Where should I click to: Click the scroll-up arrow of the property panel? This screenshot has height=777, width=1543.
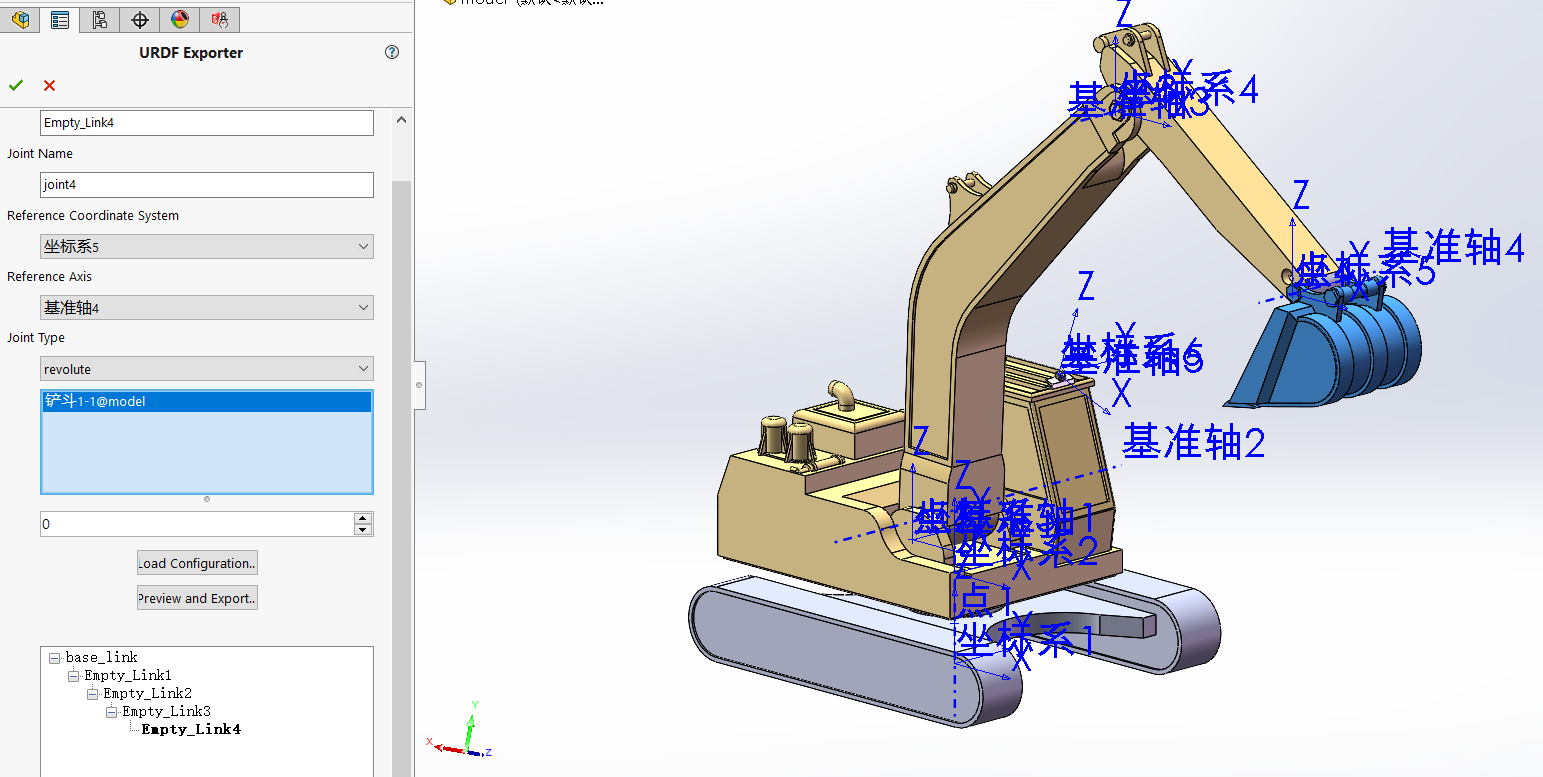(x=402, y=120)
